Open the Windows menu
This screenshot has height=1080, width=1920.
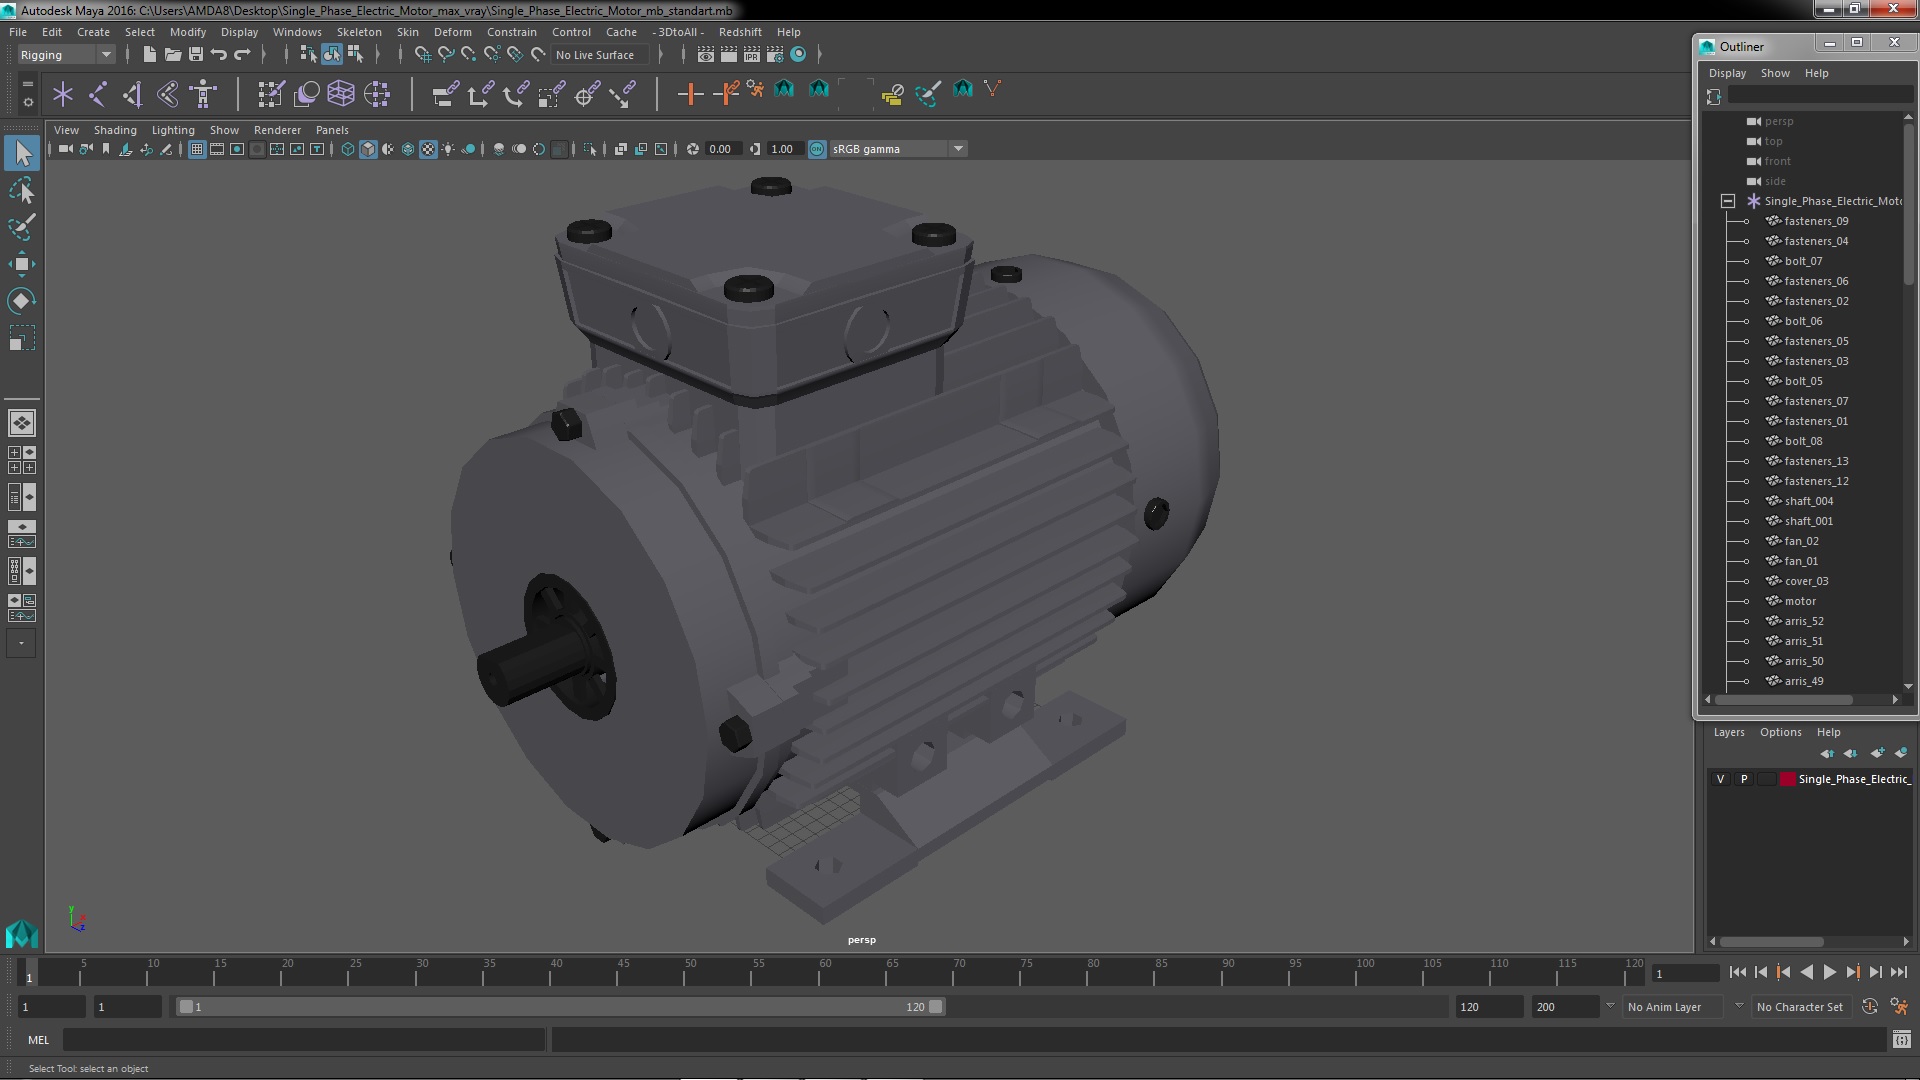pos(297,32)
